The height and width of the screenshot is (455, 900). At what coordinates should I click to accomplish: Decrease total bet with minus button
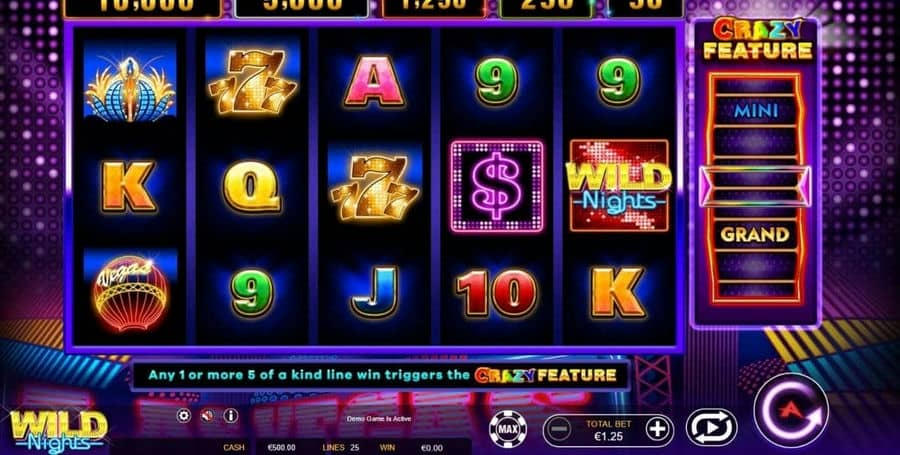558,429
